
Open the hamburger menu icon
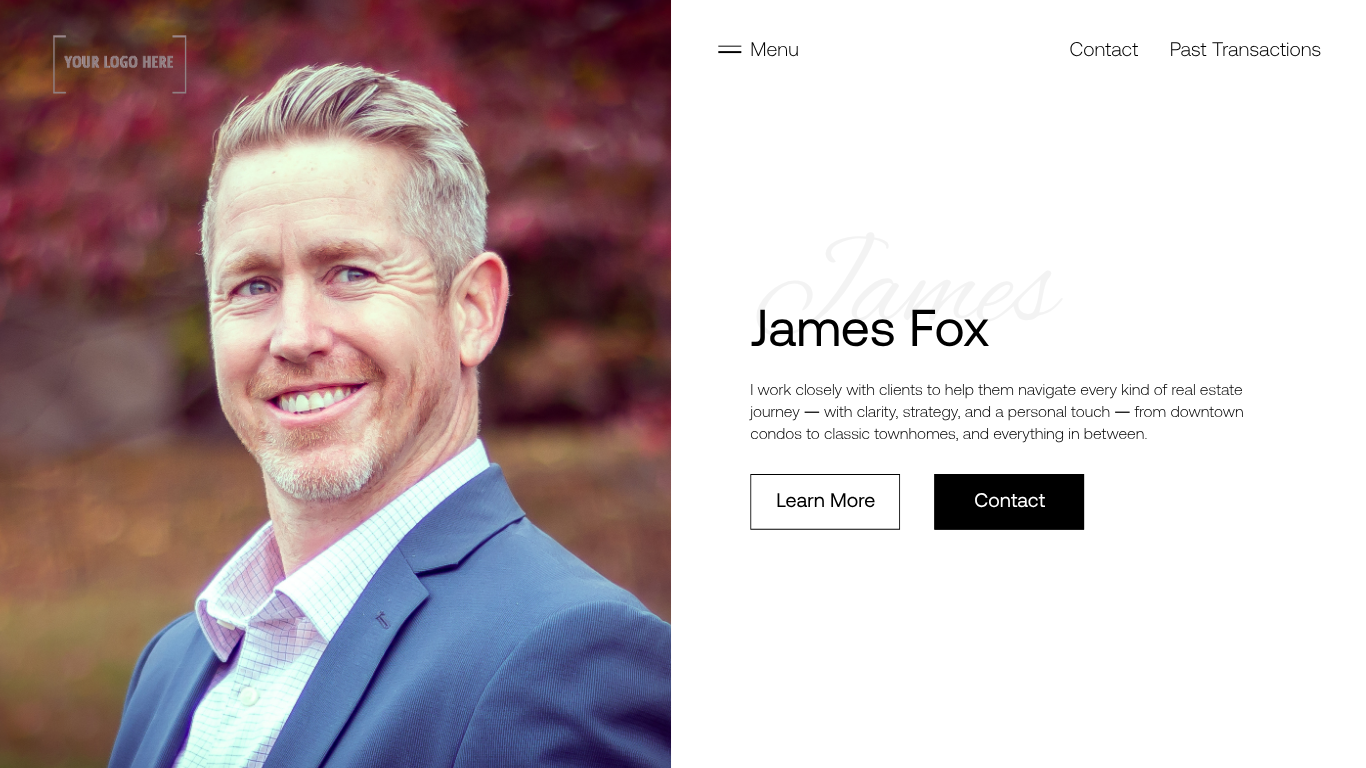[x=729, y=49]
